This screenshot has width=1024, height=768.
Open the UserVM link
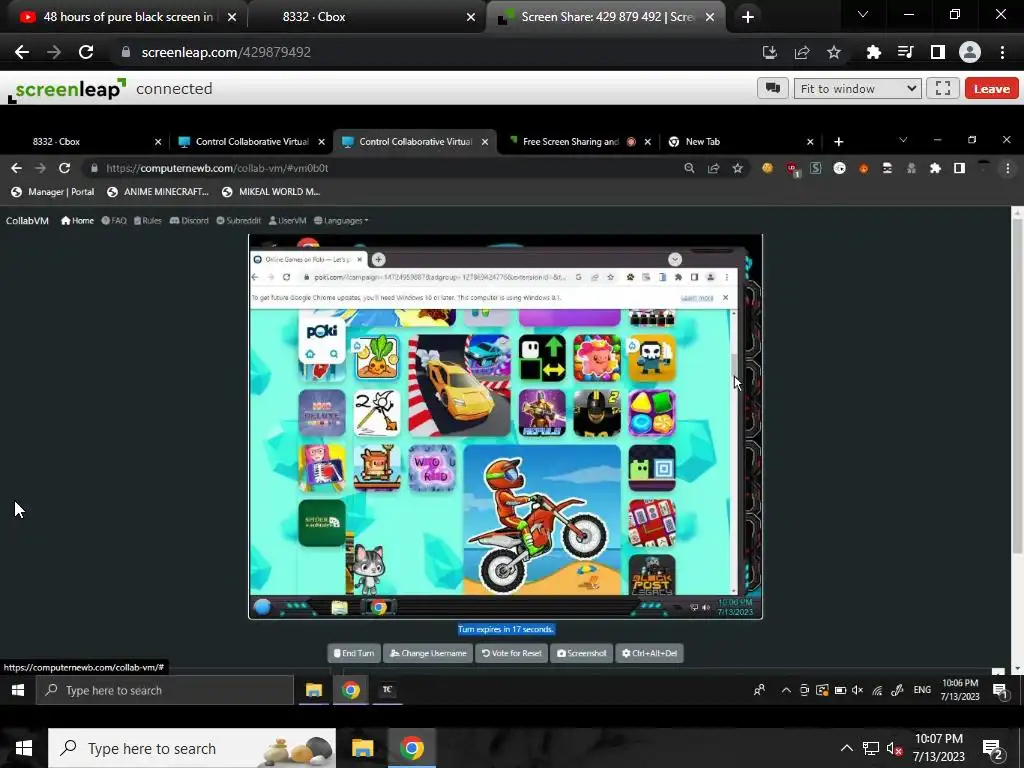(287, 221)
